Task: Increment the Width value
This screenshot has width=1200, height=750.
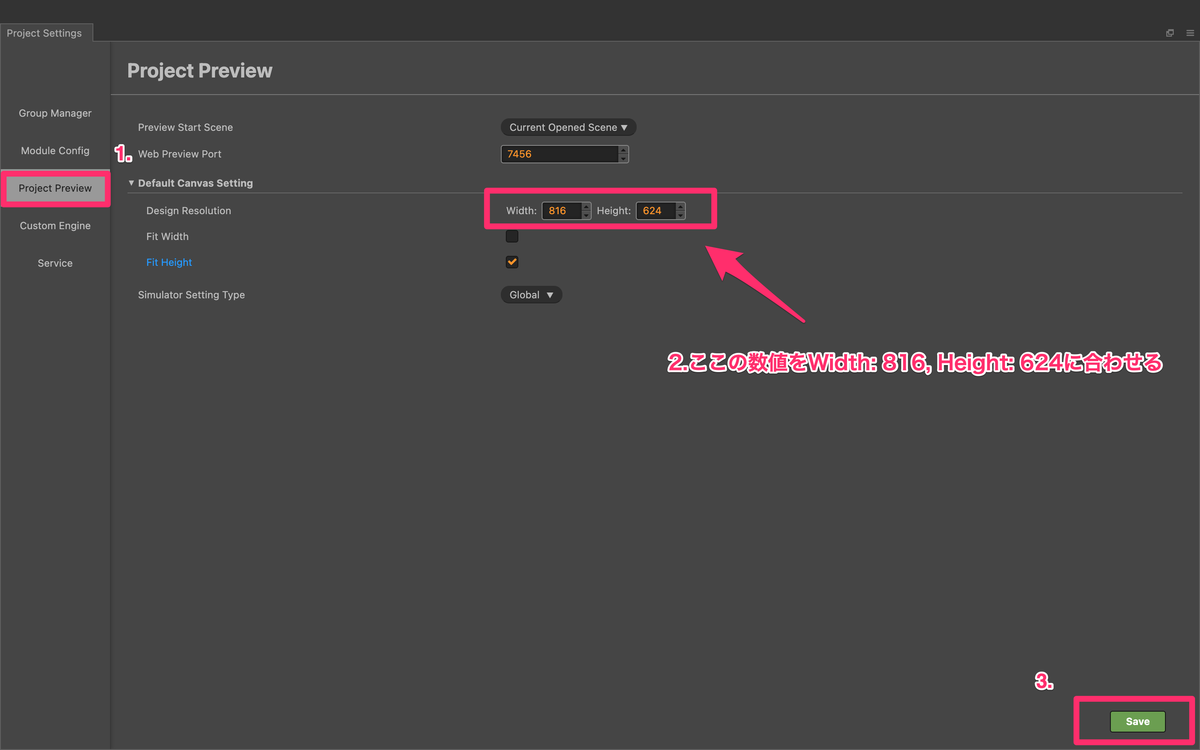Action: (x=586, y=207)
